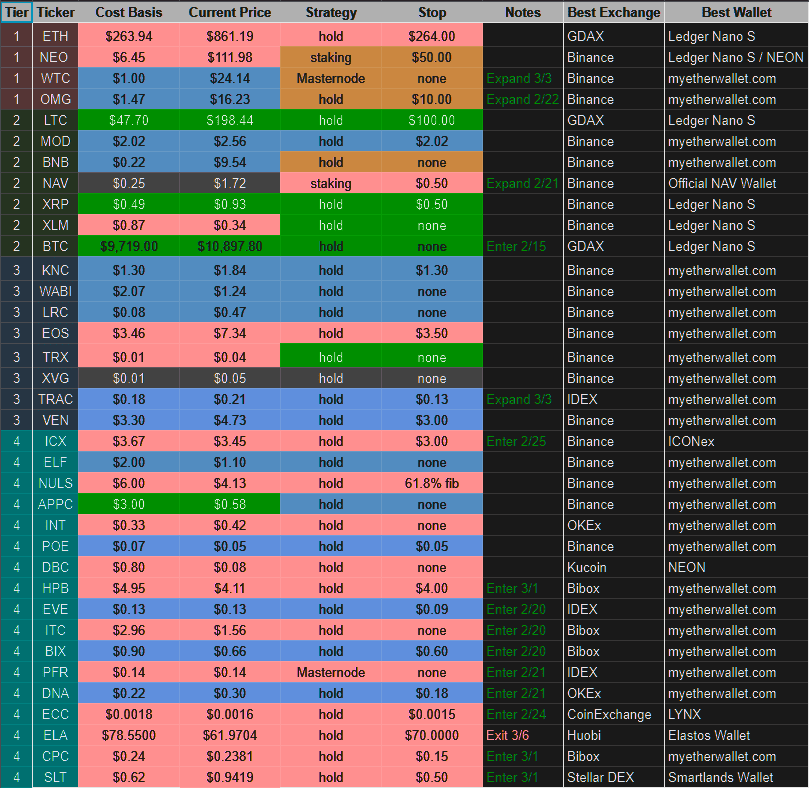Select ETH stop value $264.00
The height and width of the screenshot is (788, 809).
point(432,37)
